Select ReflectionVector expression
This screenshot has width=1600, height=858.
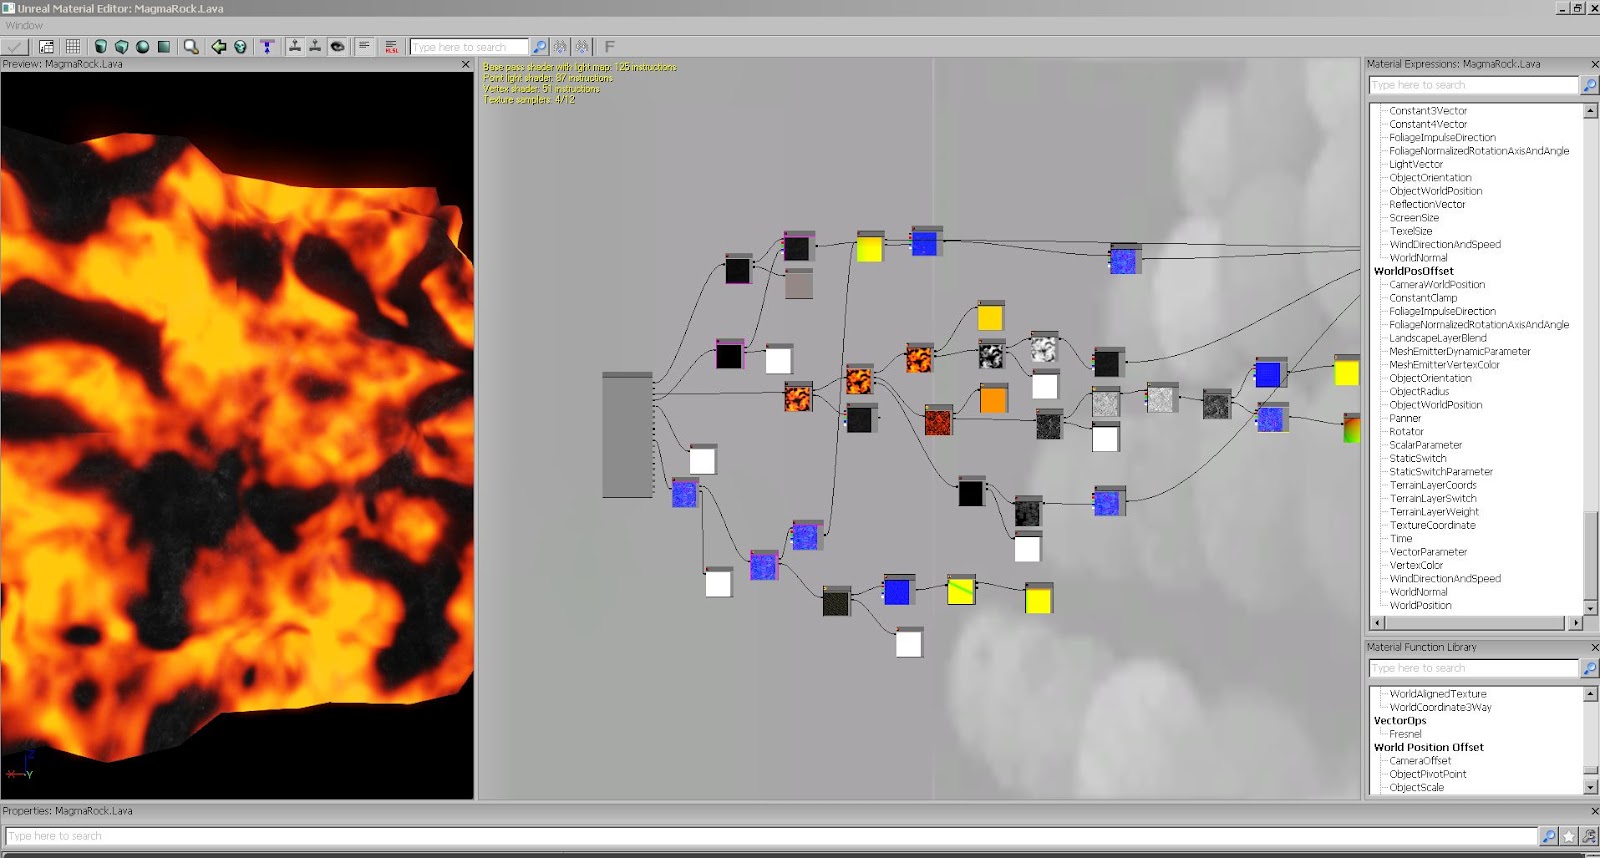pos(1427,204)
